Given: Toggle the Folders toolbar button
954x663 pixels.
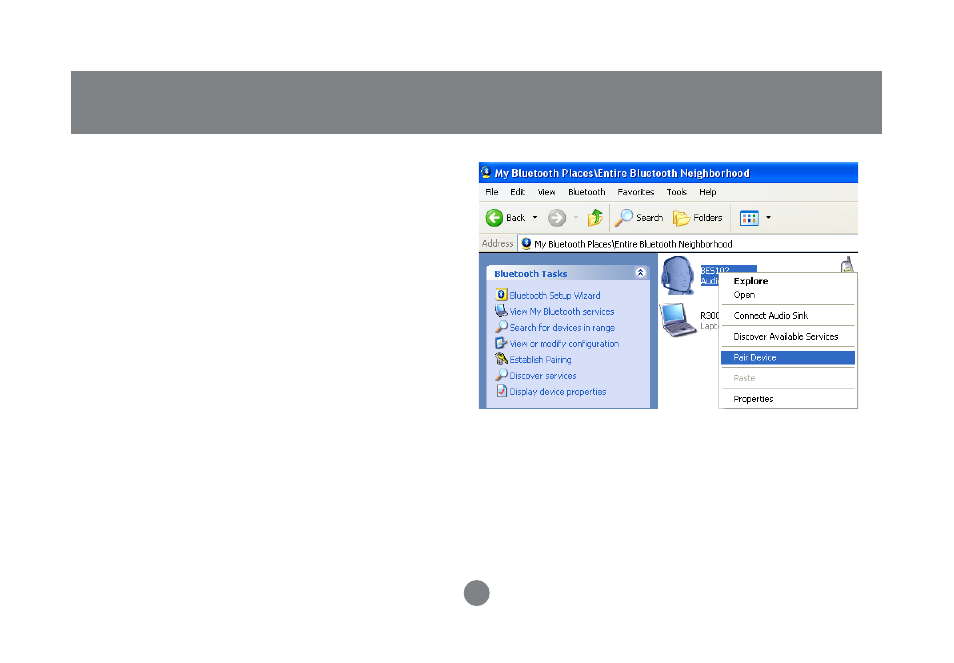Looking at the screenshot, I should [x=698, y=218].
